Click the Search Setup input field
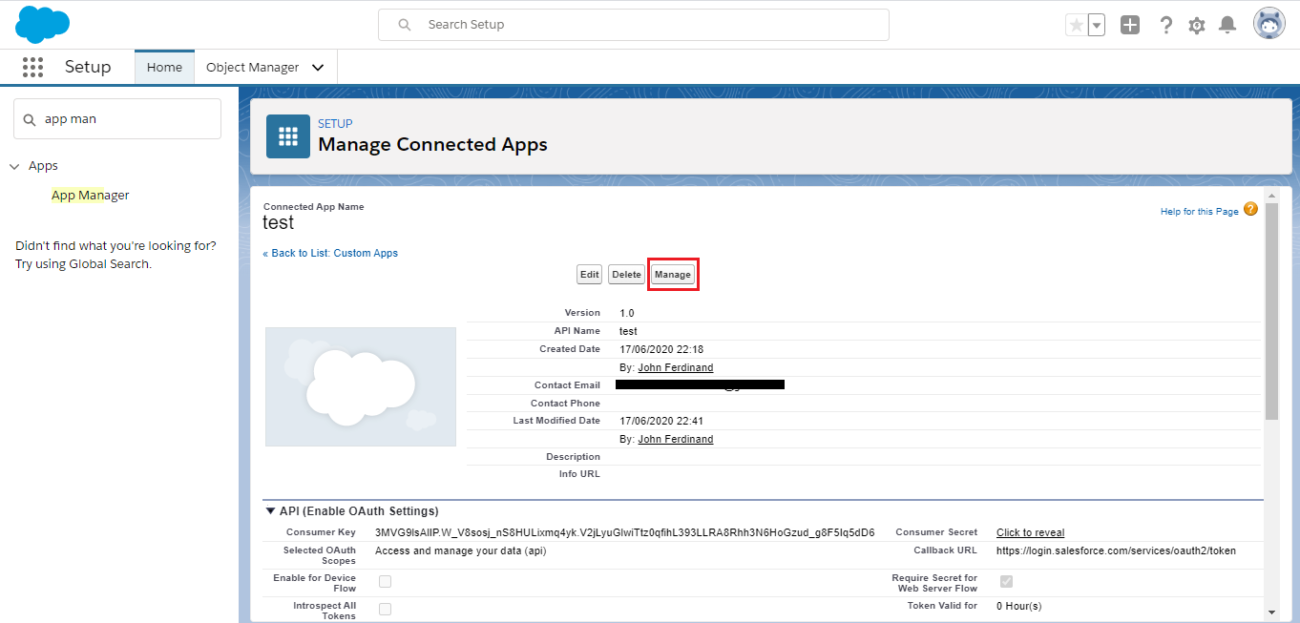 click(x=633, y=24)
